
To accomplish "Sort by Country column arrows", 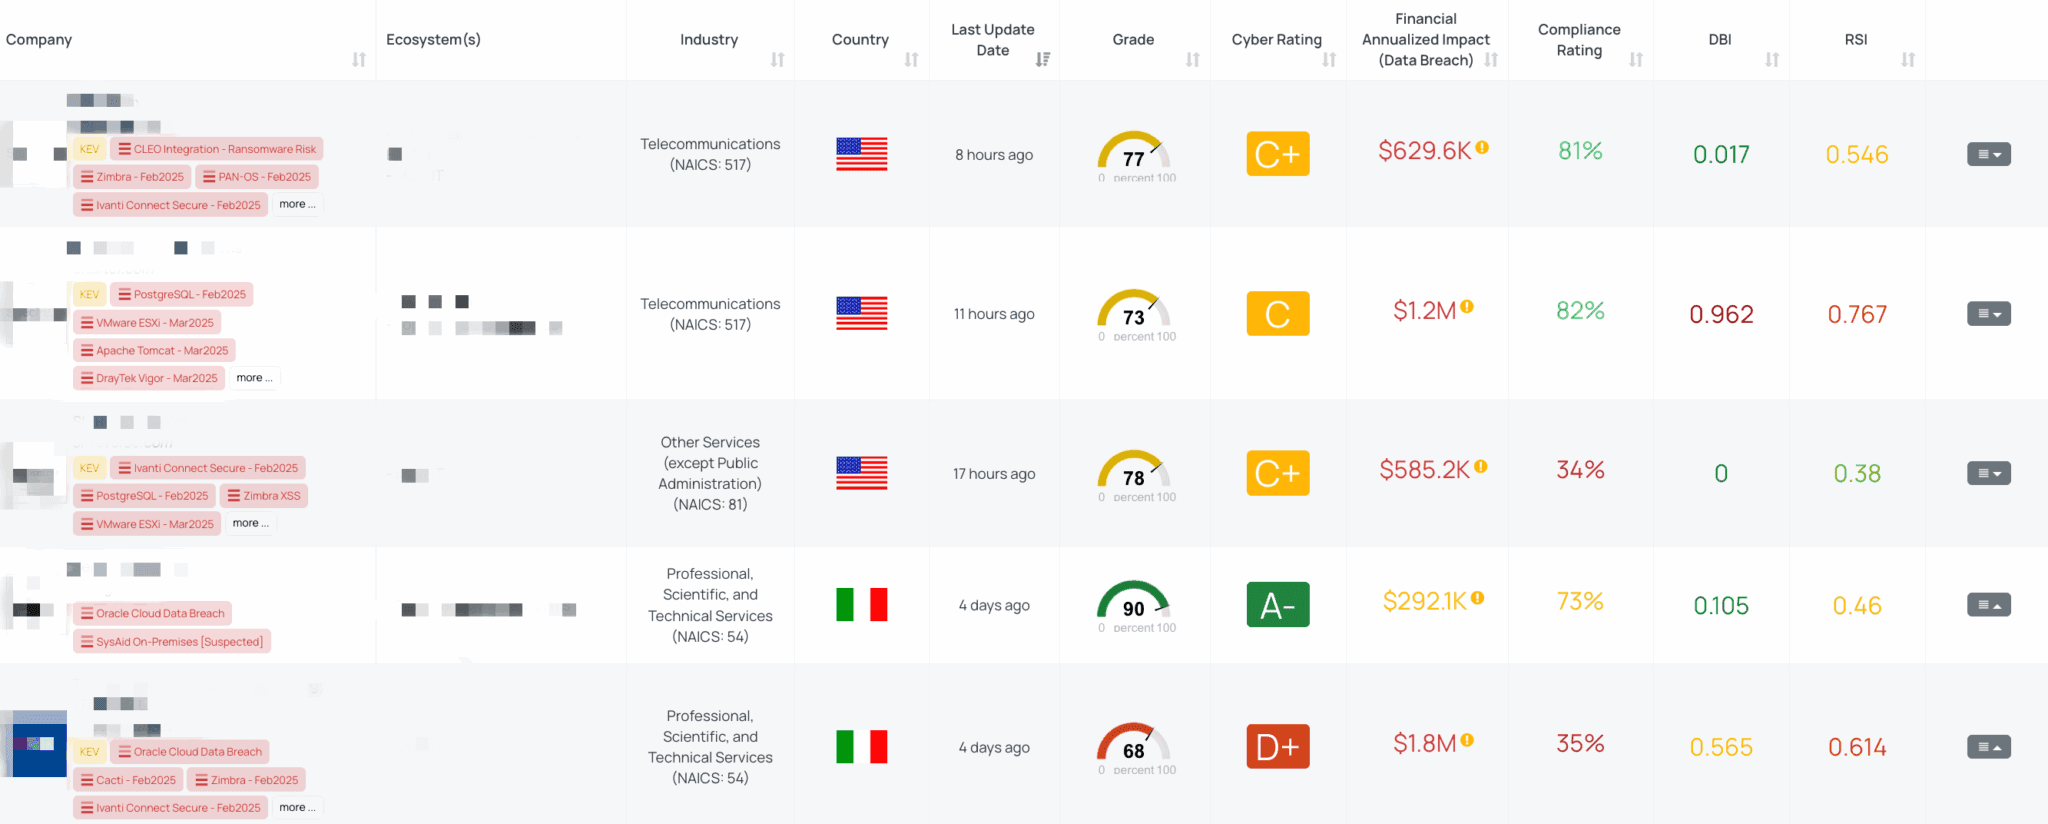I will click(x=911, y=60).
